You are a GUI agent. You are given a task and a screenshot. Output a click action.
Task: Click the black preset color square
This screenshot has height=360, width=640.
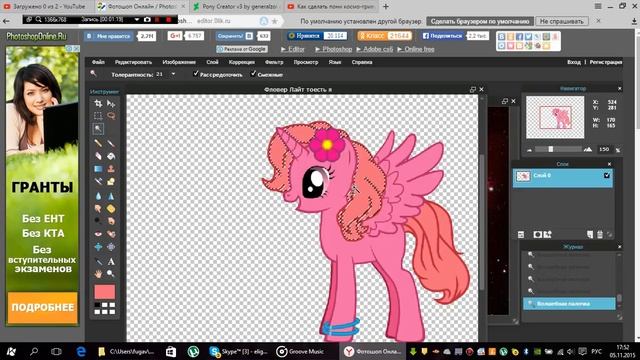click(x=97, y=305)
